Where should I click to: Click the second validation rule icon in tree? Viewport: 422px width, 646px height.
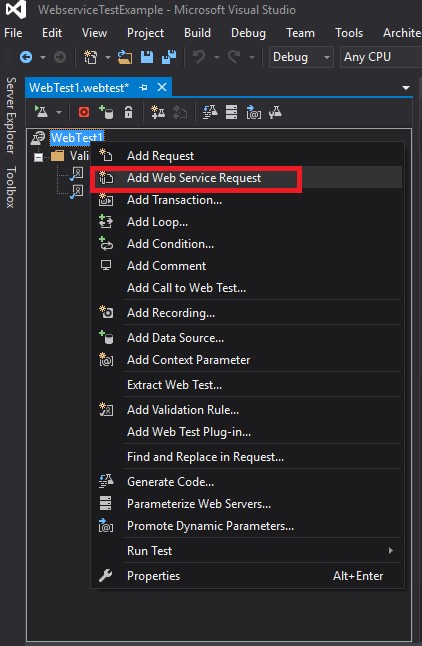tap(77, 192)
